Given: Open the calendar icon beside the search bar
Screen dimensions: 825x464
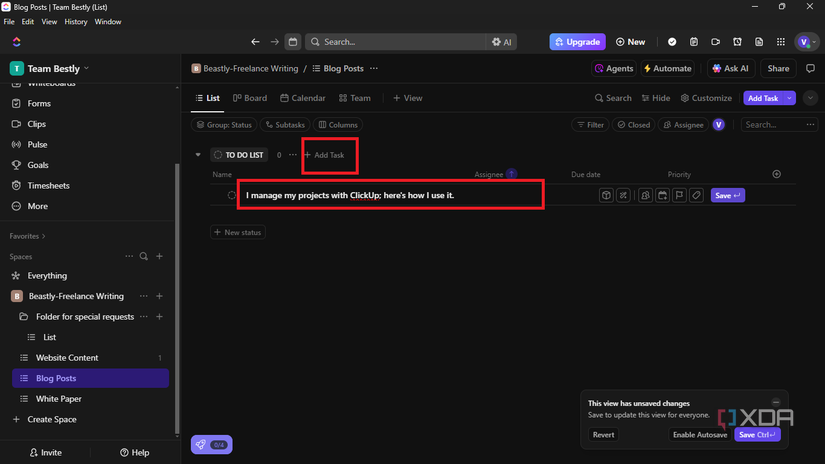Looking at the screenshot, I should point(293,42).
